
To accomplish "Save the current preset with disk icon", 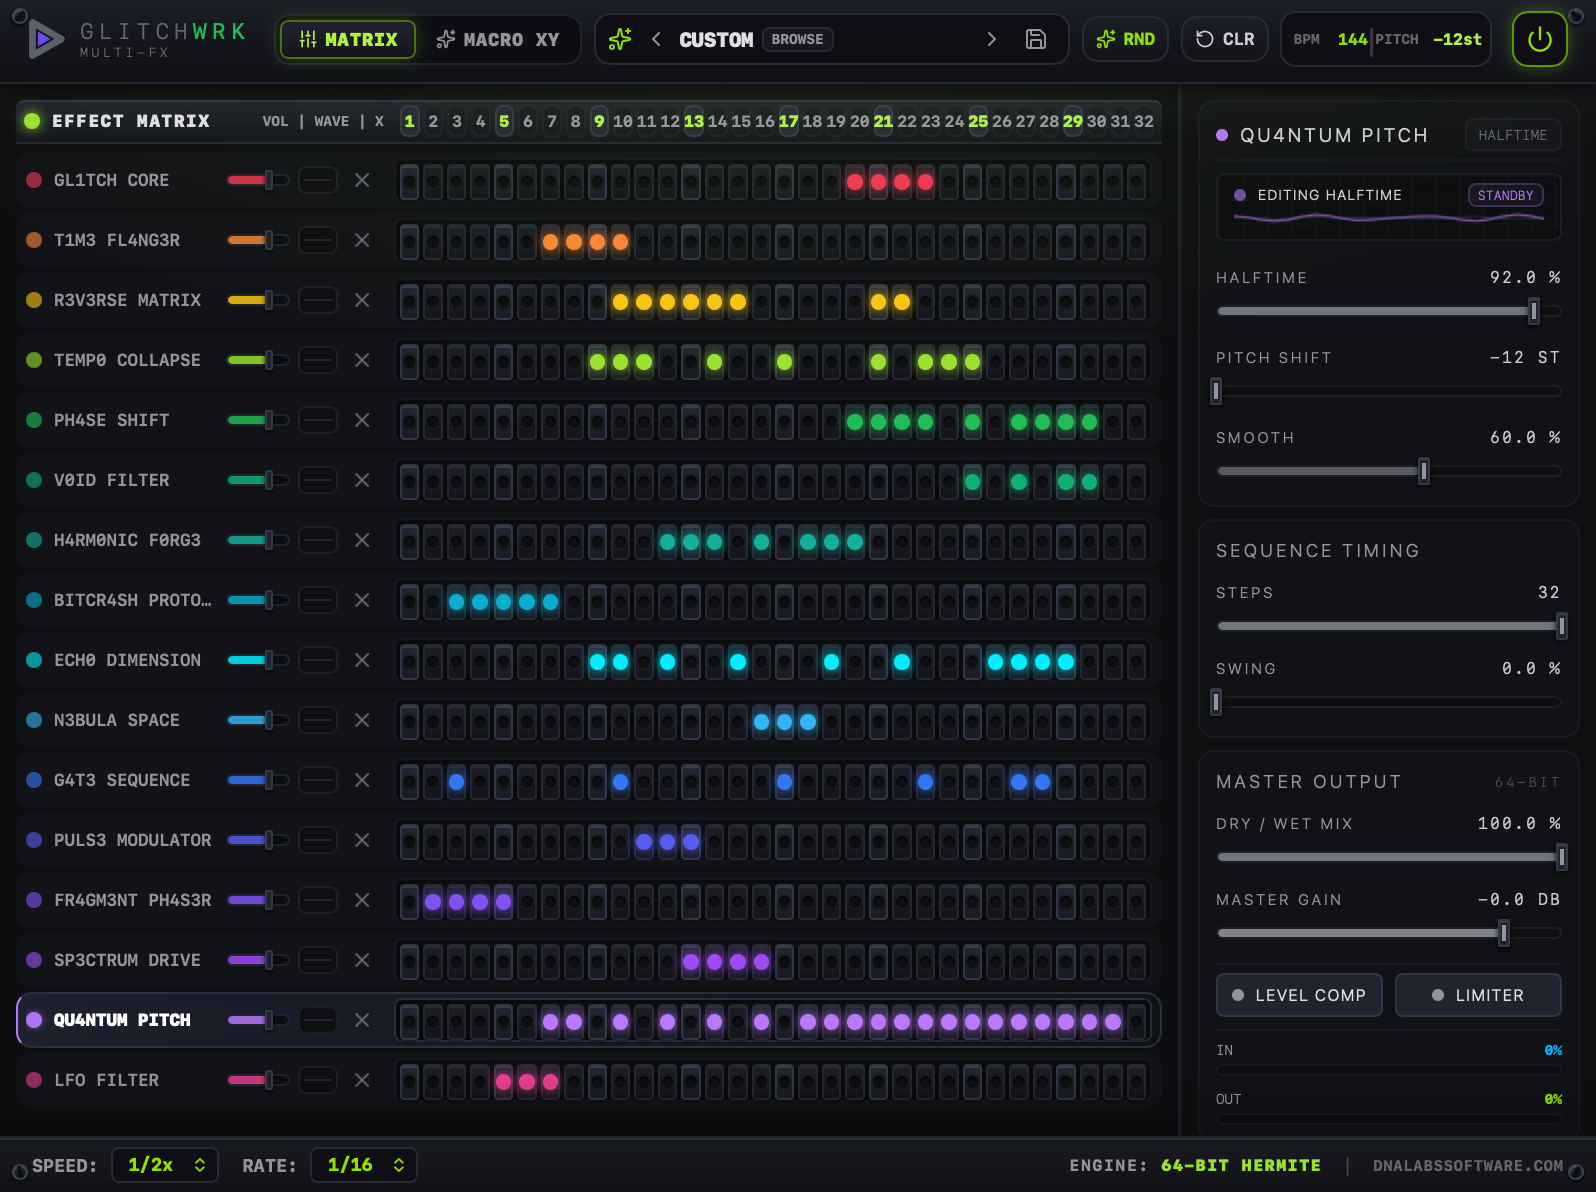I will click(1036, 39).
